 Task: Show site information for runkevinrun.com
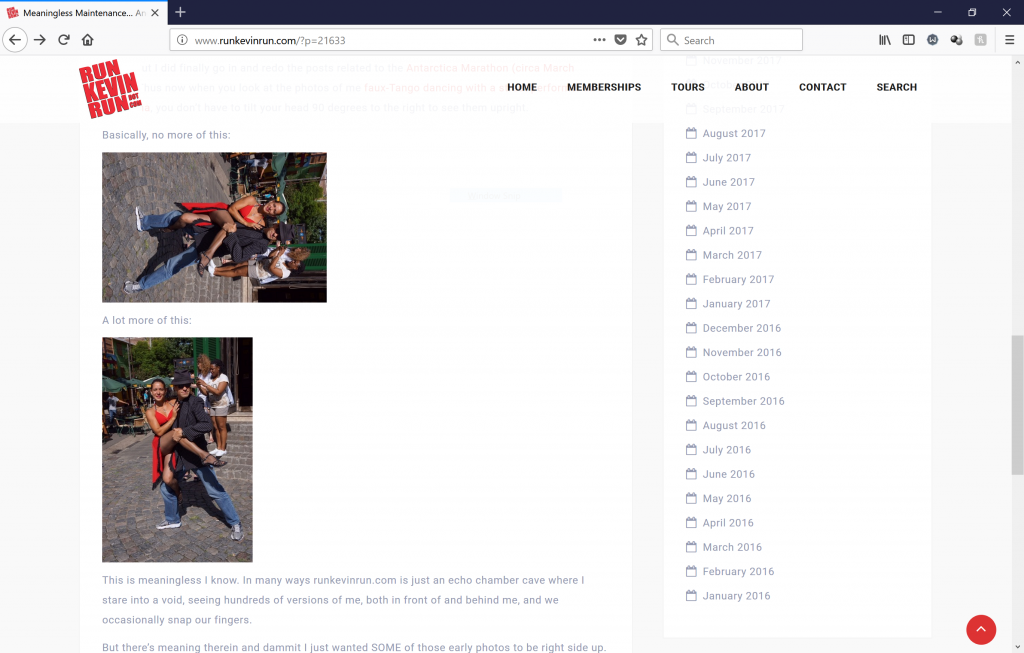(x=182, y=40)
